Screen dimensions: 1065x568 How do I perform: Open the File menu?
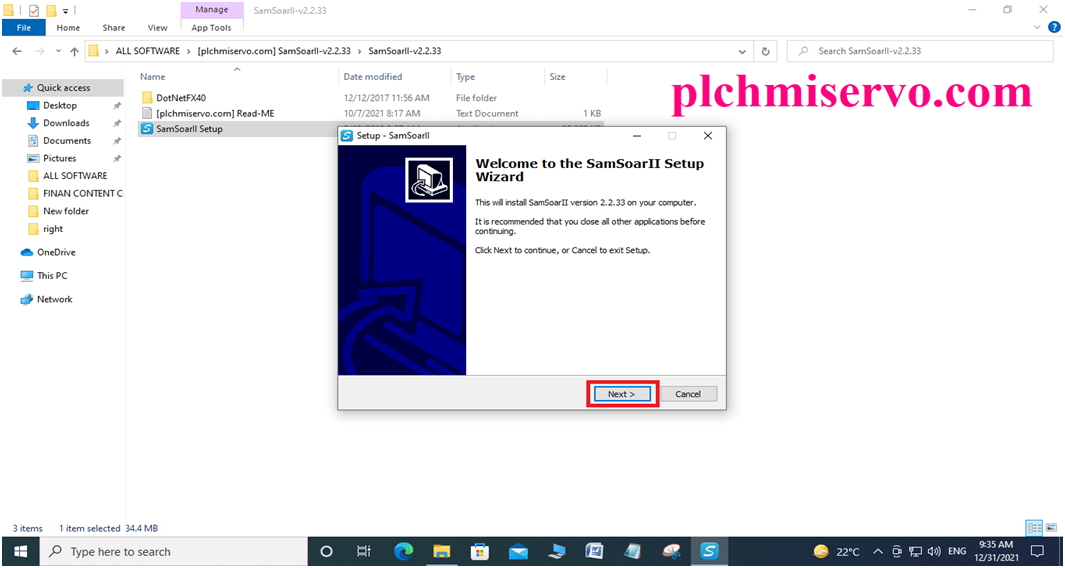click(23, 28)
